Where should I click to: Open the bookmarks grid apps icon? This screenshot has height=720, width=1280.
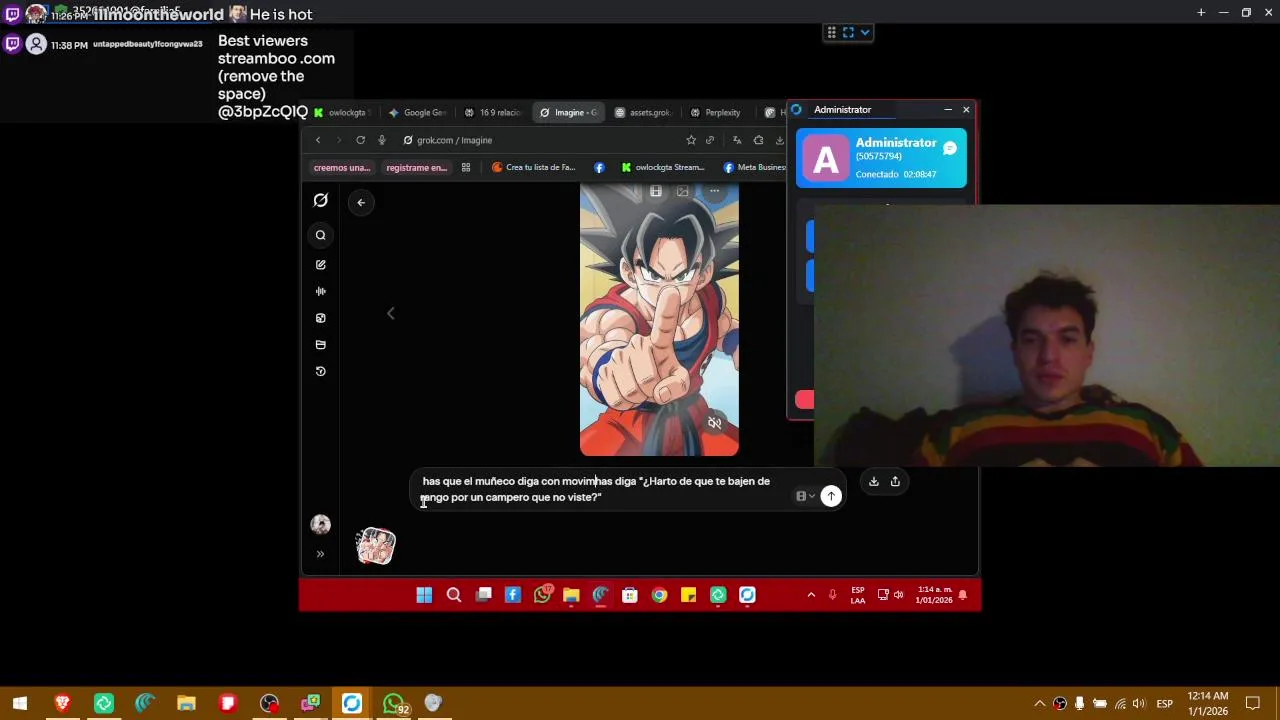tap(465, 168)
